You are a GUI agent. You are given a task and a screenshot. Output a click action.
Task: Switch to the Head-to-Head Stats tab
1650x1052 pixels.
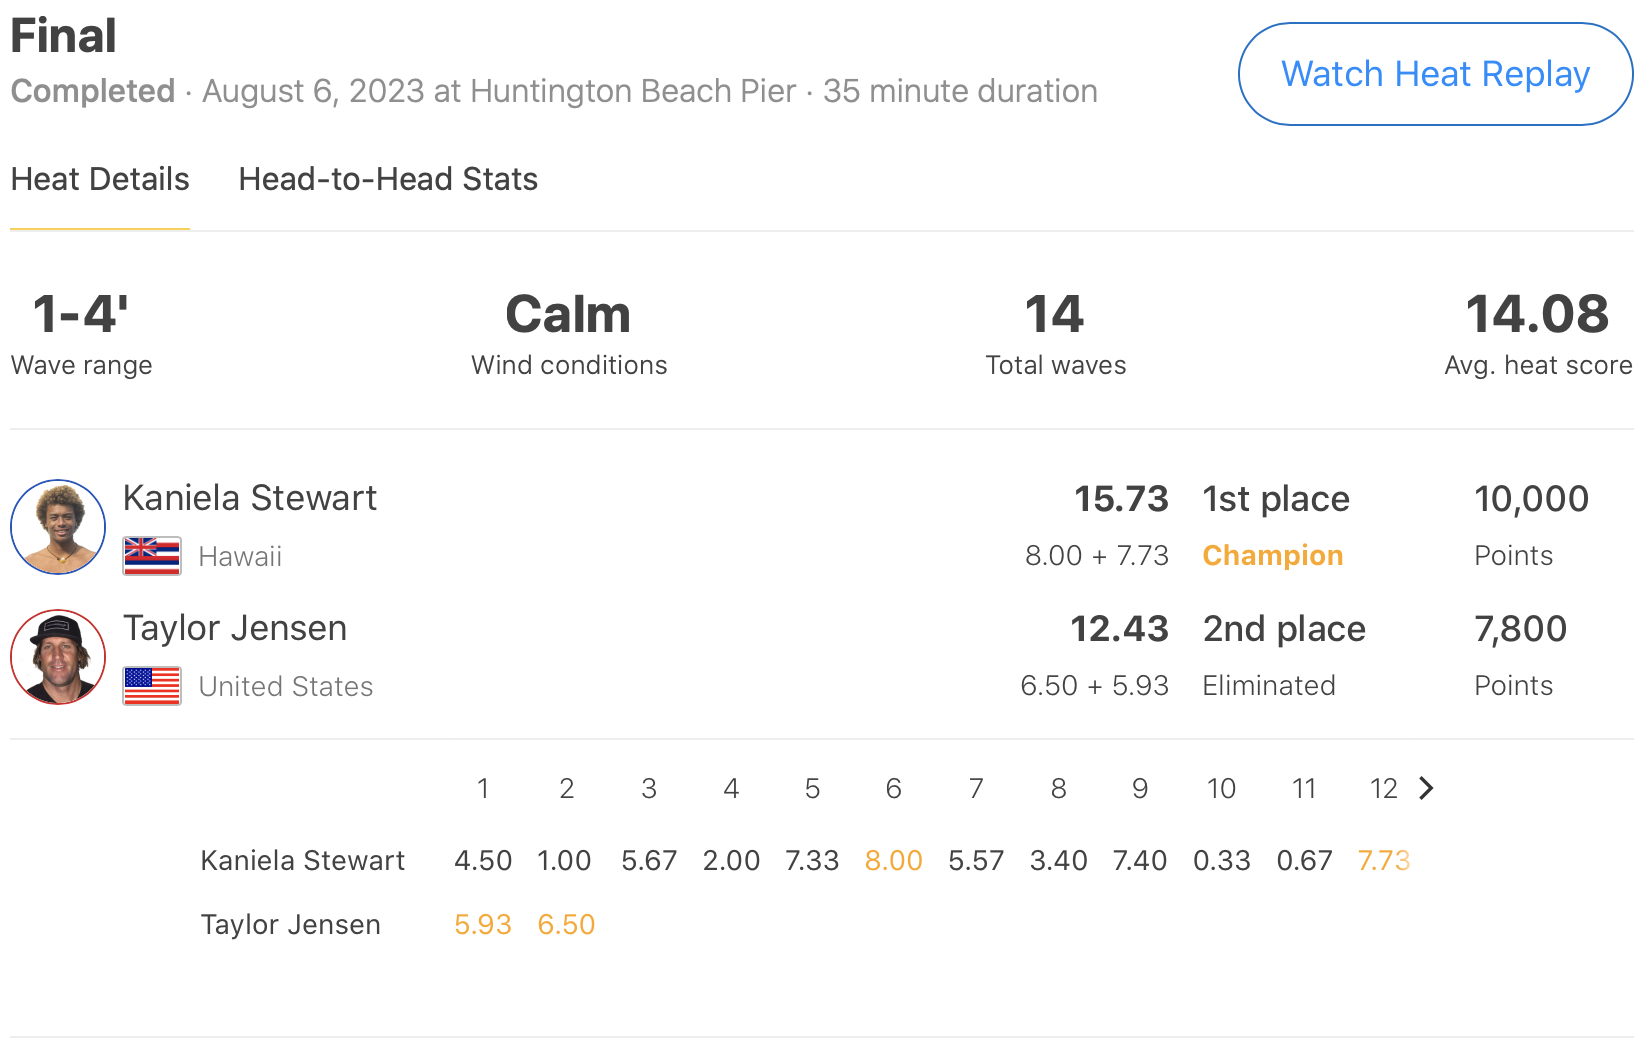[x=388, y=179]
